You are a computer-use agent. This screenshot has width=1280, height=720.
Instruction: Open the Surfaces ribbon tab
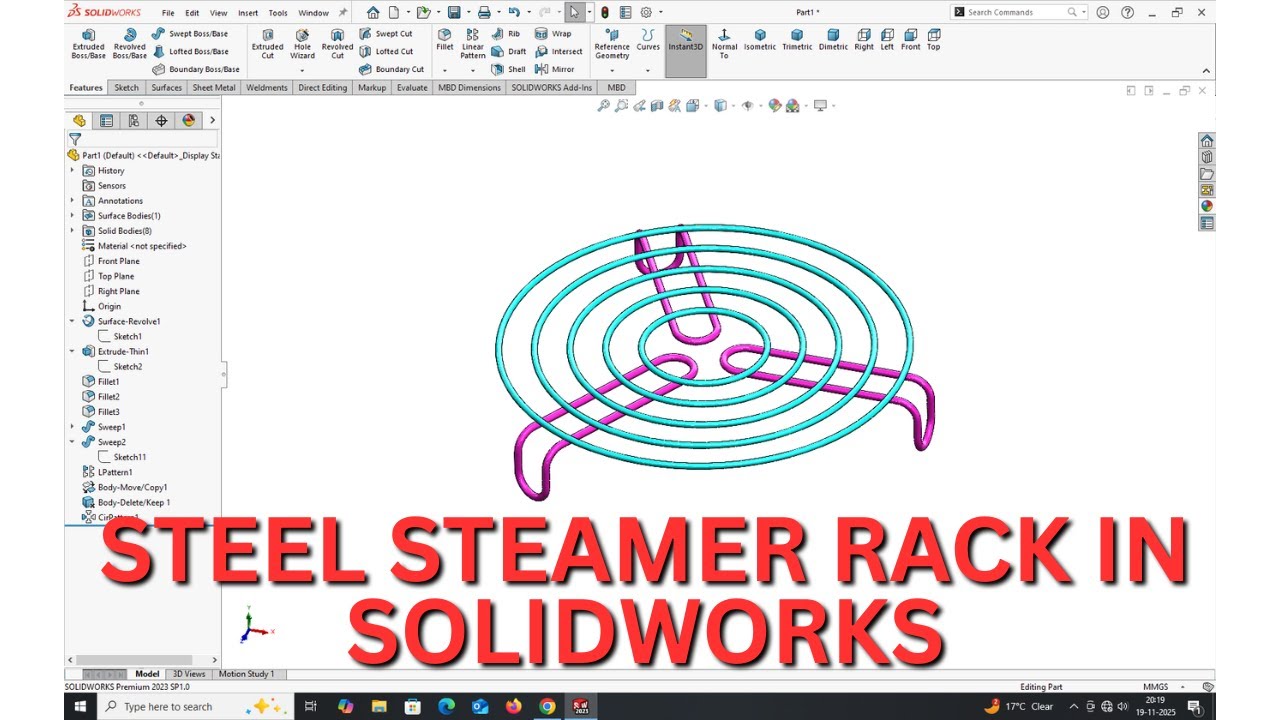167,88
